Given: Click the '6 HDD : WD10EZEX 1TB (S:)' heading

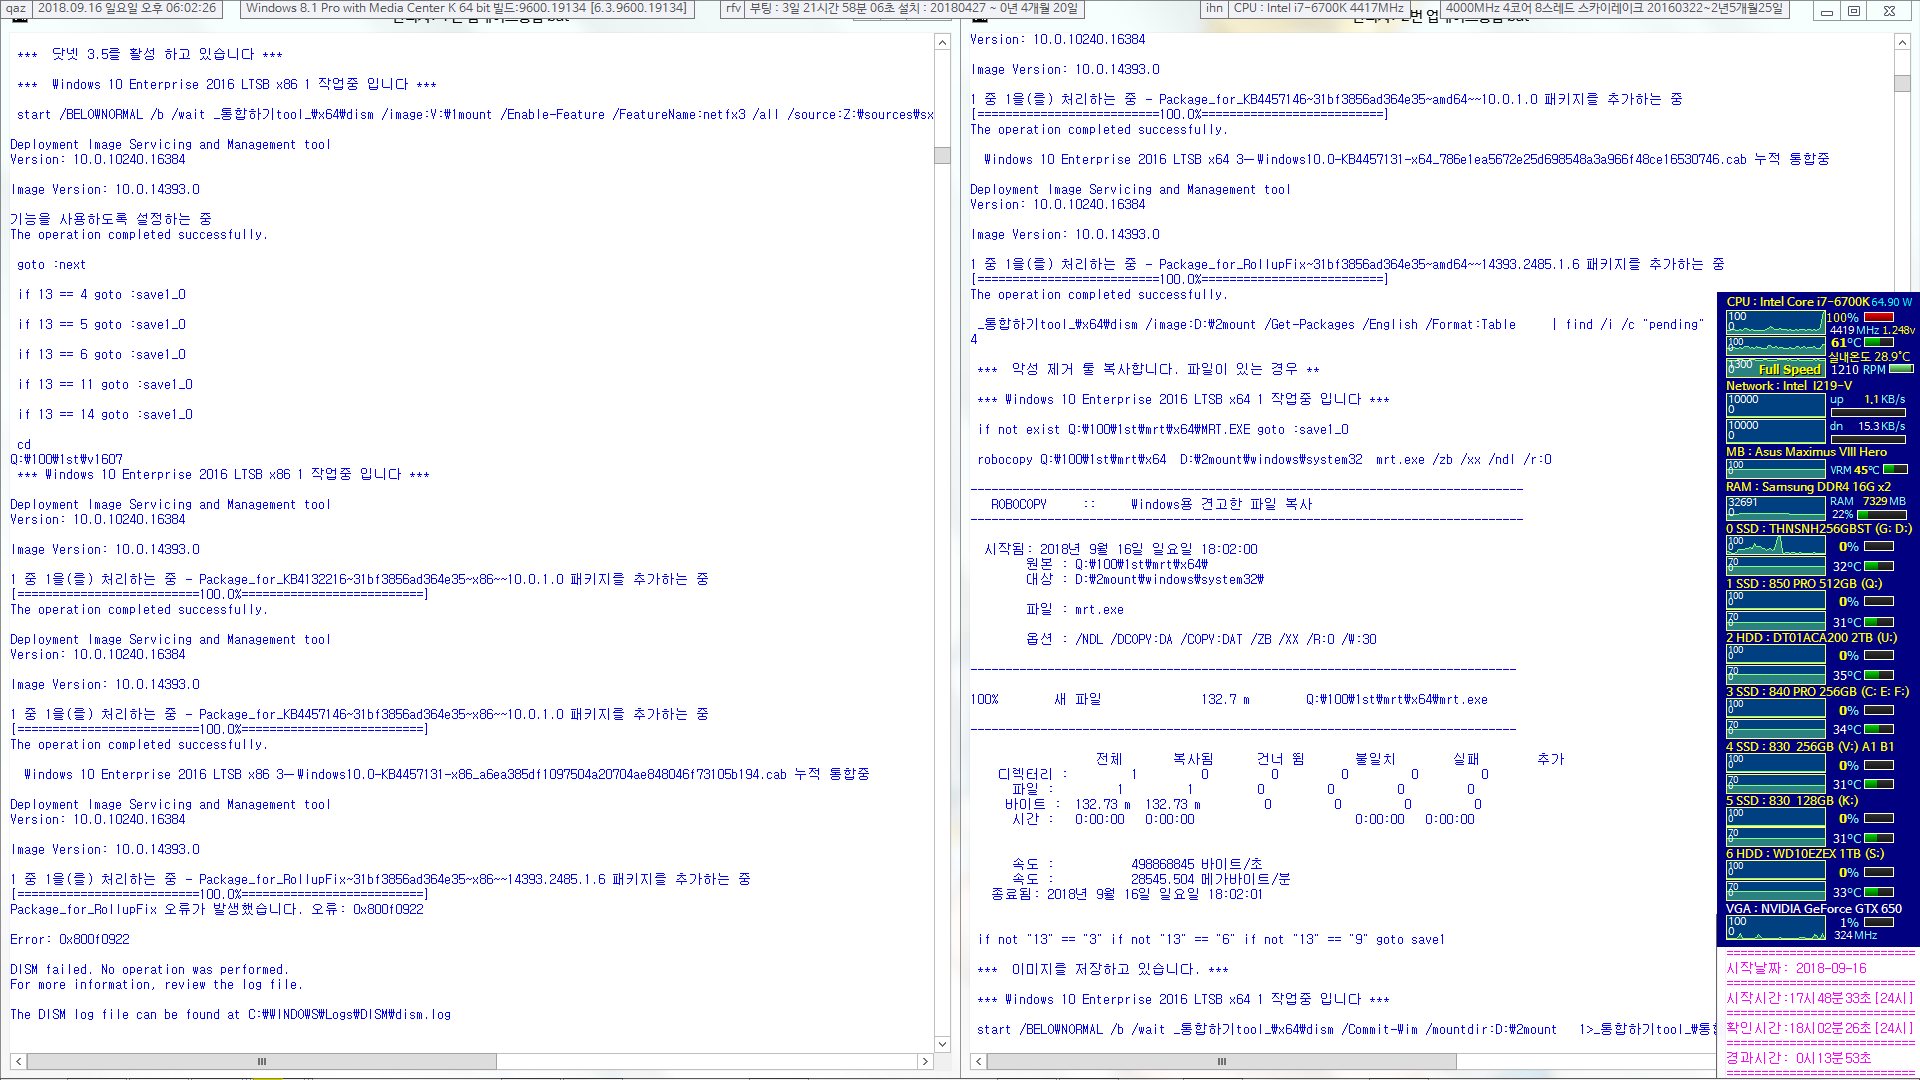Looking at the screenshot, I should (x=1805, y=853).
